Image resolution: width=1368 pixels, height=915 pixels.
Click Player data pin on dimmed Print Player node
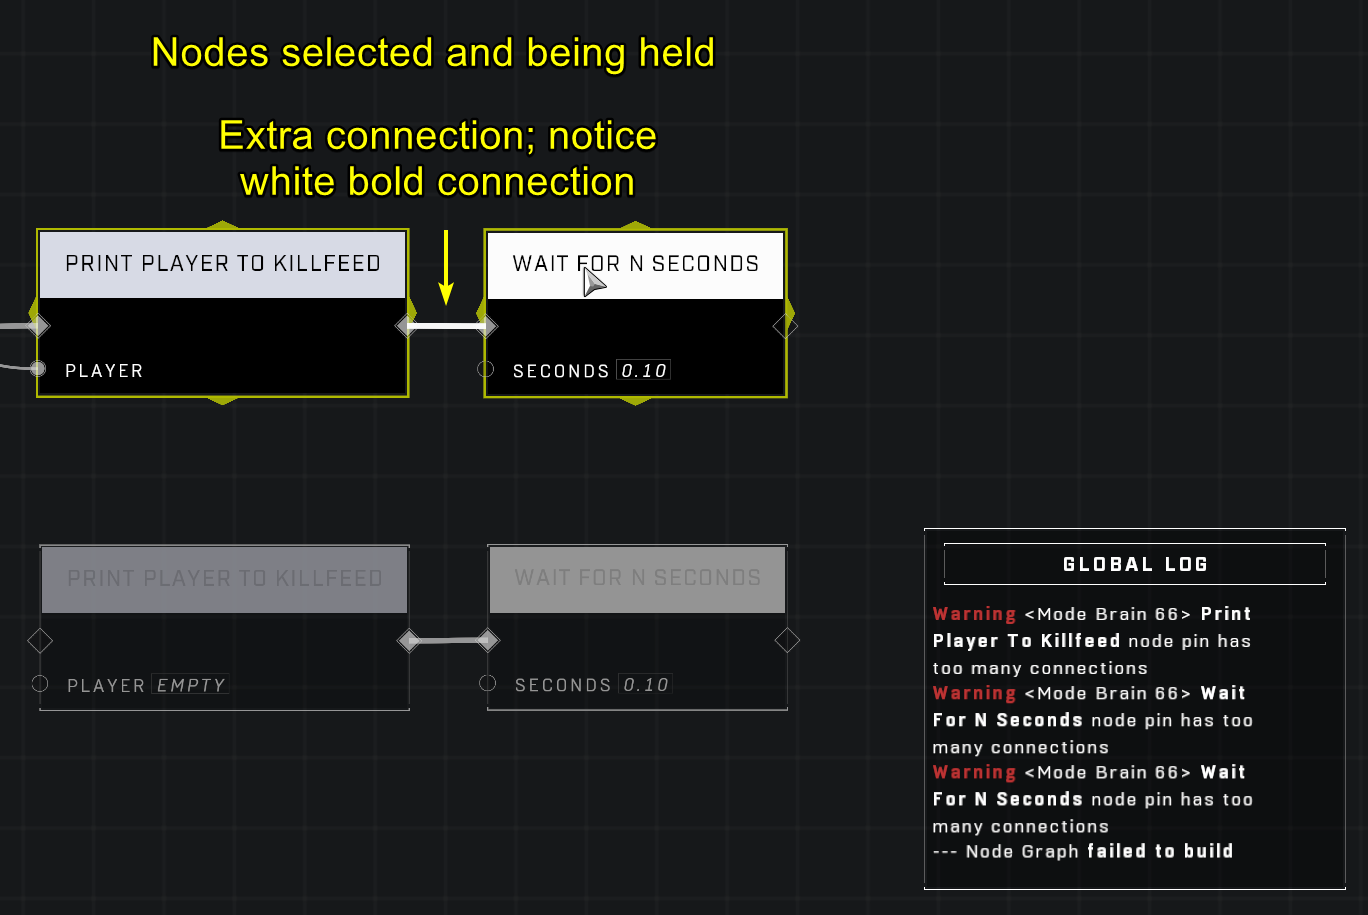click(x=40, y=684)
